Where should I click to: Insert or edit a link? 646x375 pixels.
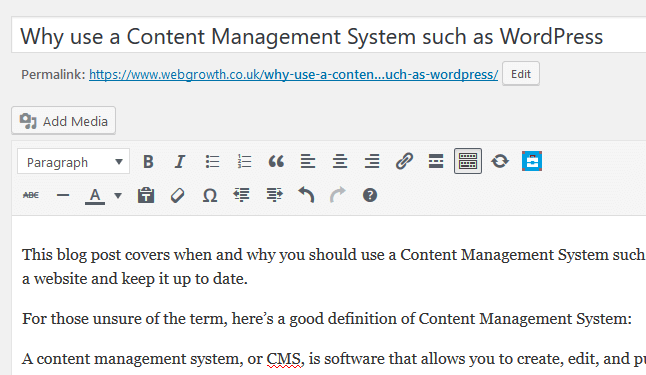point(404,162)
